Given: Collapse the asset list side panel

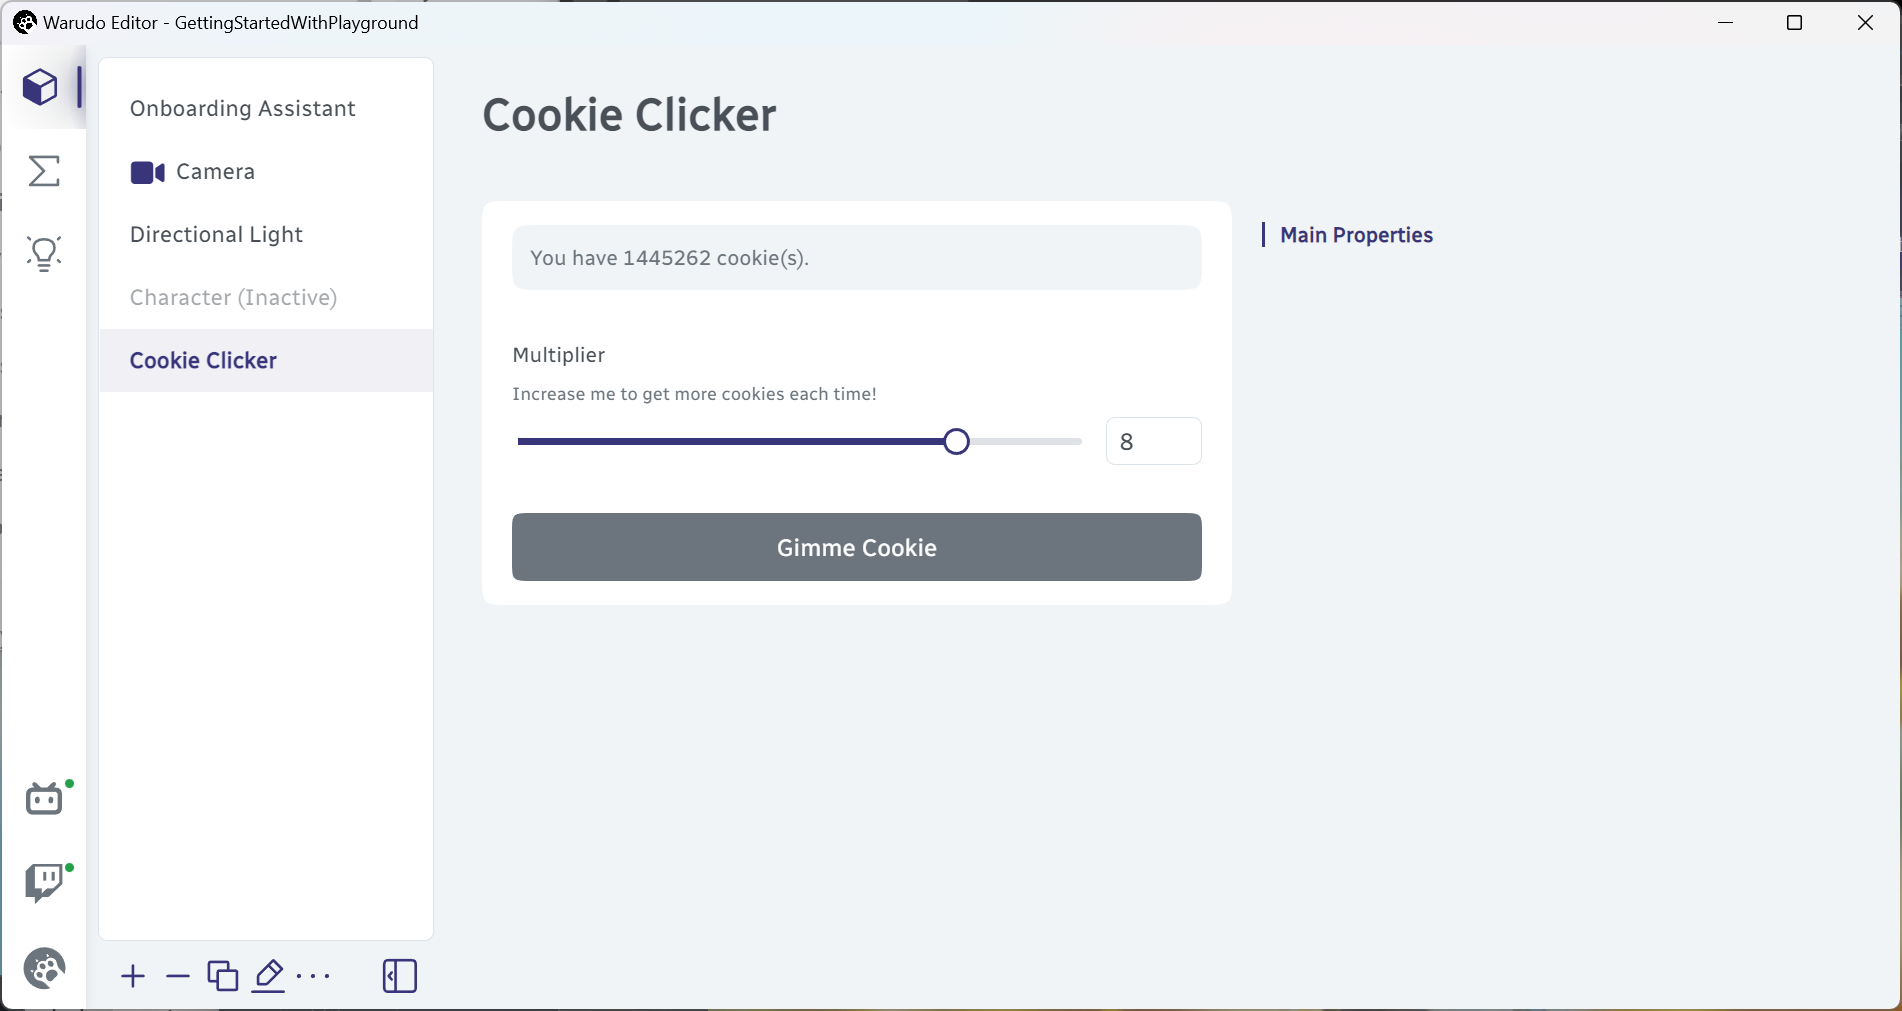Looking at the screenshot, I should [400, 976].
